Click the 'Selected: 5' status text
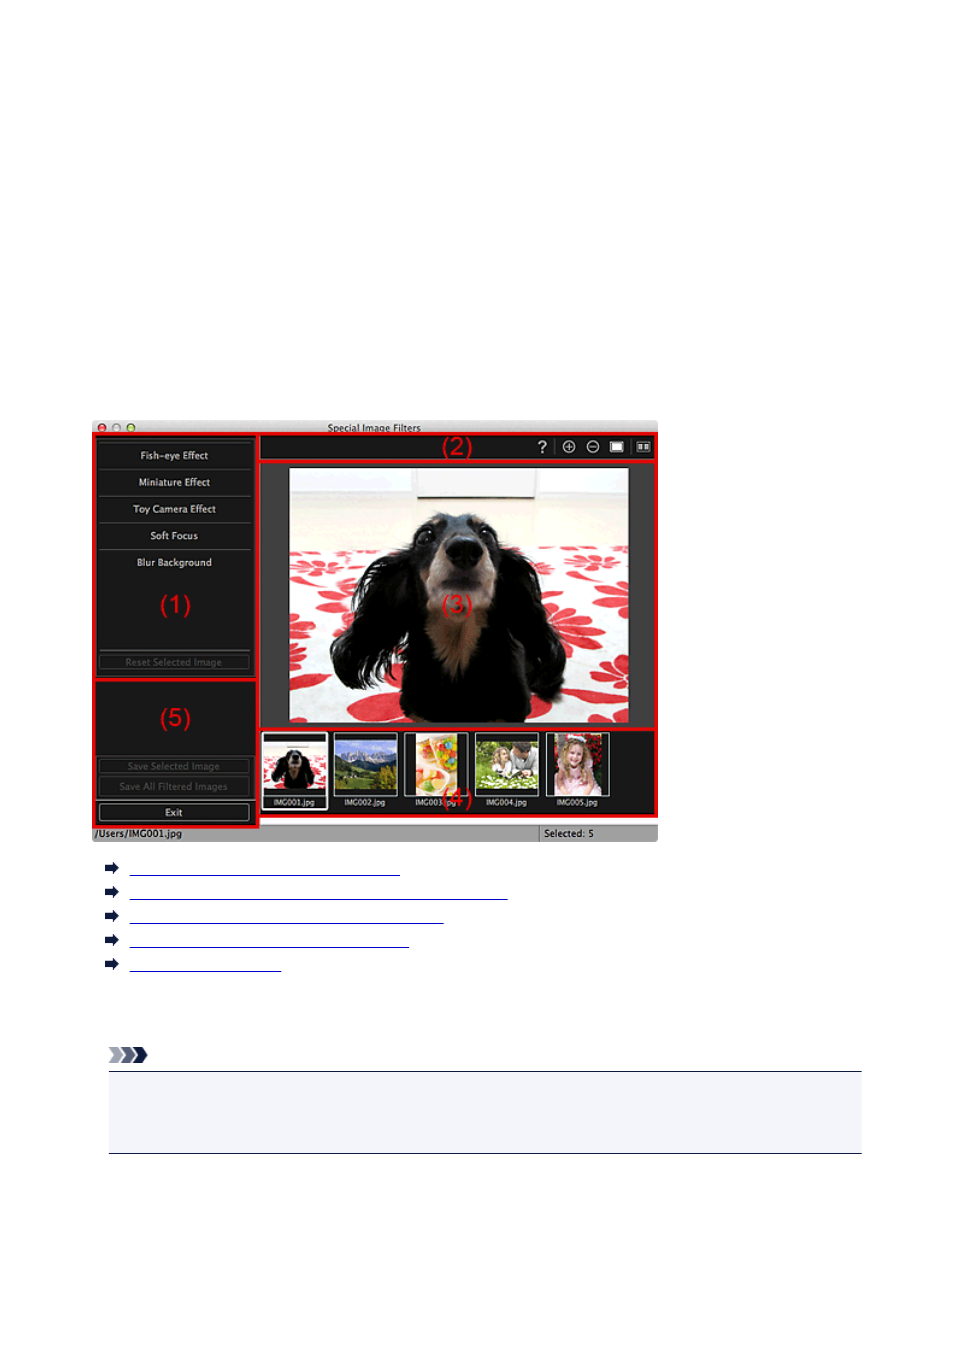The image size is (954, 1350). coord(569,834)
